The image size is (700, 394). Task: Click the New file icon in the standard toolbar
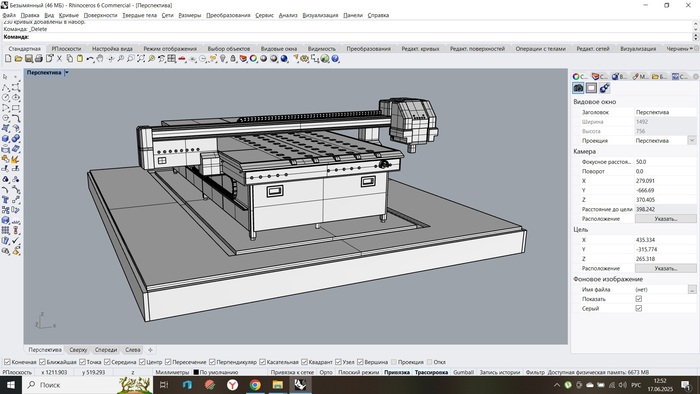tap(8, 58)
